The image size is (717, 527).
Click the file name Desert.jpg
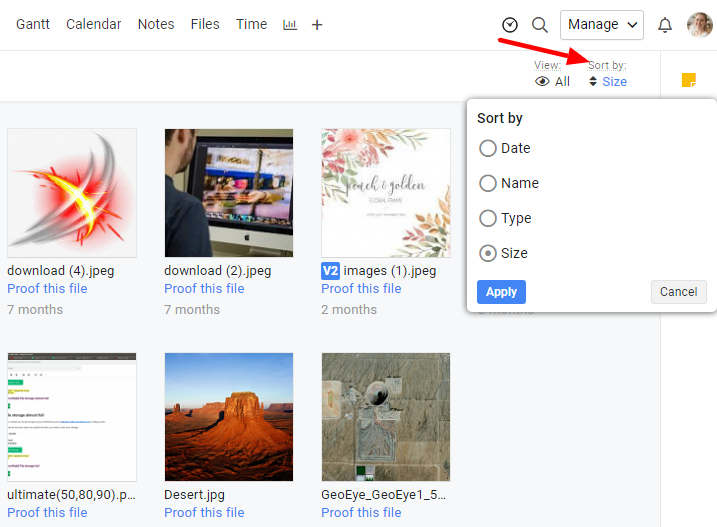pos(194,495)
